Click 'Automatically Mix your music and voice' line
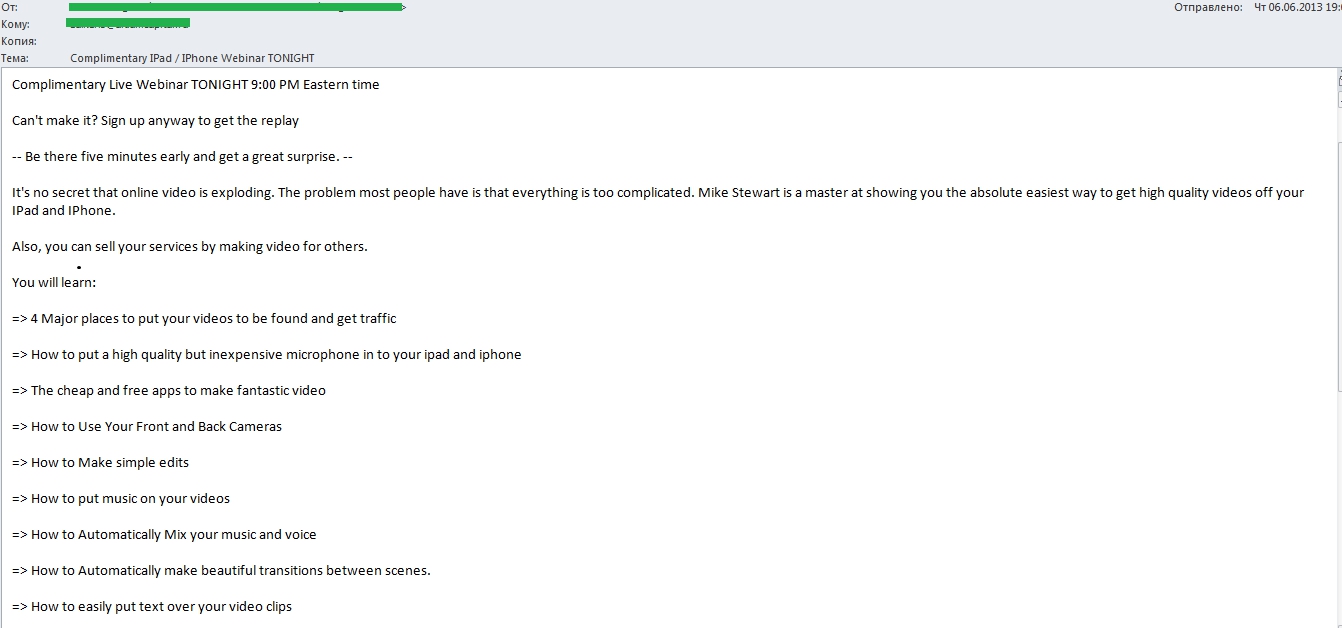The width and height of the screenshot is (1342, 628). click(164, 535)
